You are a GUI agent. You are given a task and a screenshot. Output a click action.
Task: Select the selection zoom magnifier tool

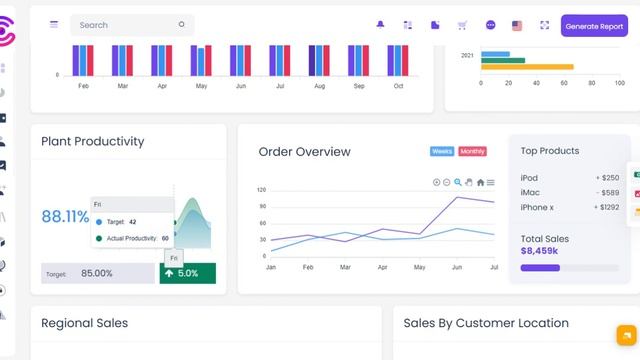coord(458,182)
